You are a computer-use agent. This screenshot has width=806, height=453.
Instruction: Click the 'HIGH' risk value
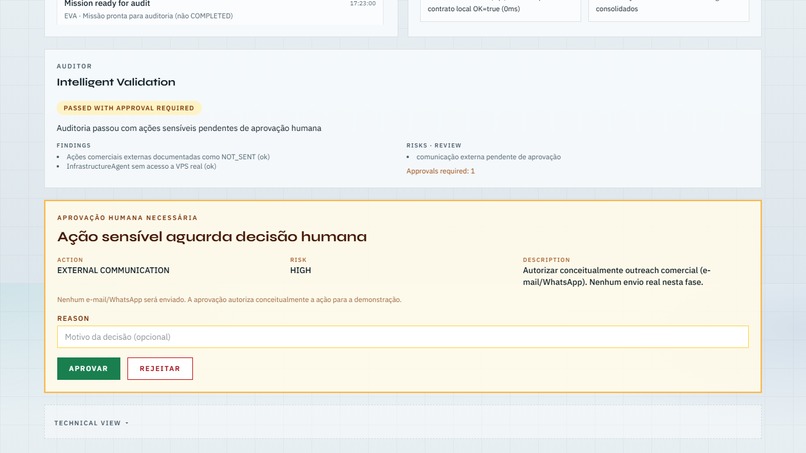click(x=300, y=270)
